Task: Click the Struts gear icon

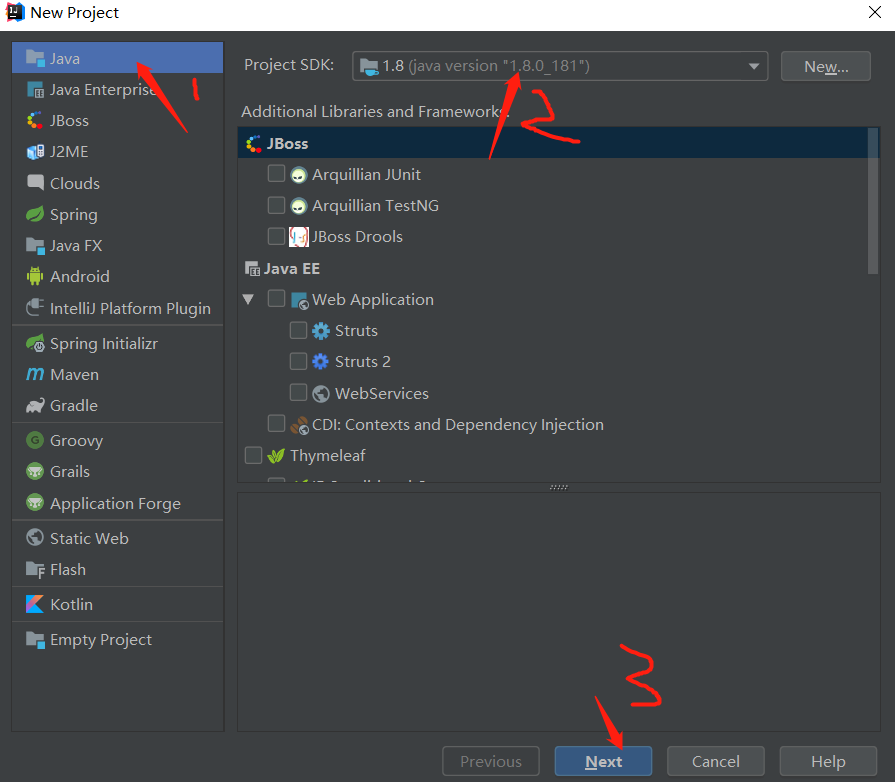Action: (321, 330)
